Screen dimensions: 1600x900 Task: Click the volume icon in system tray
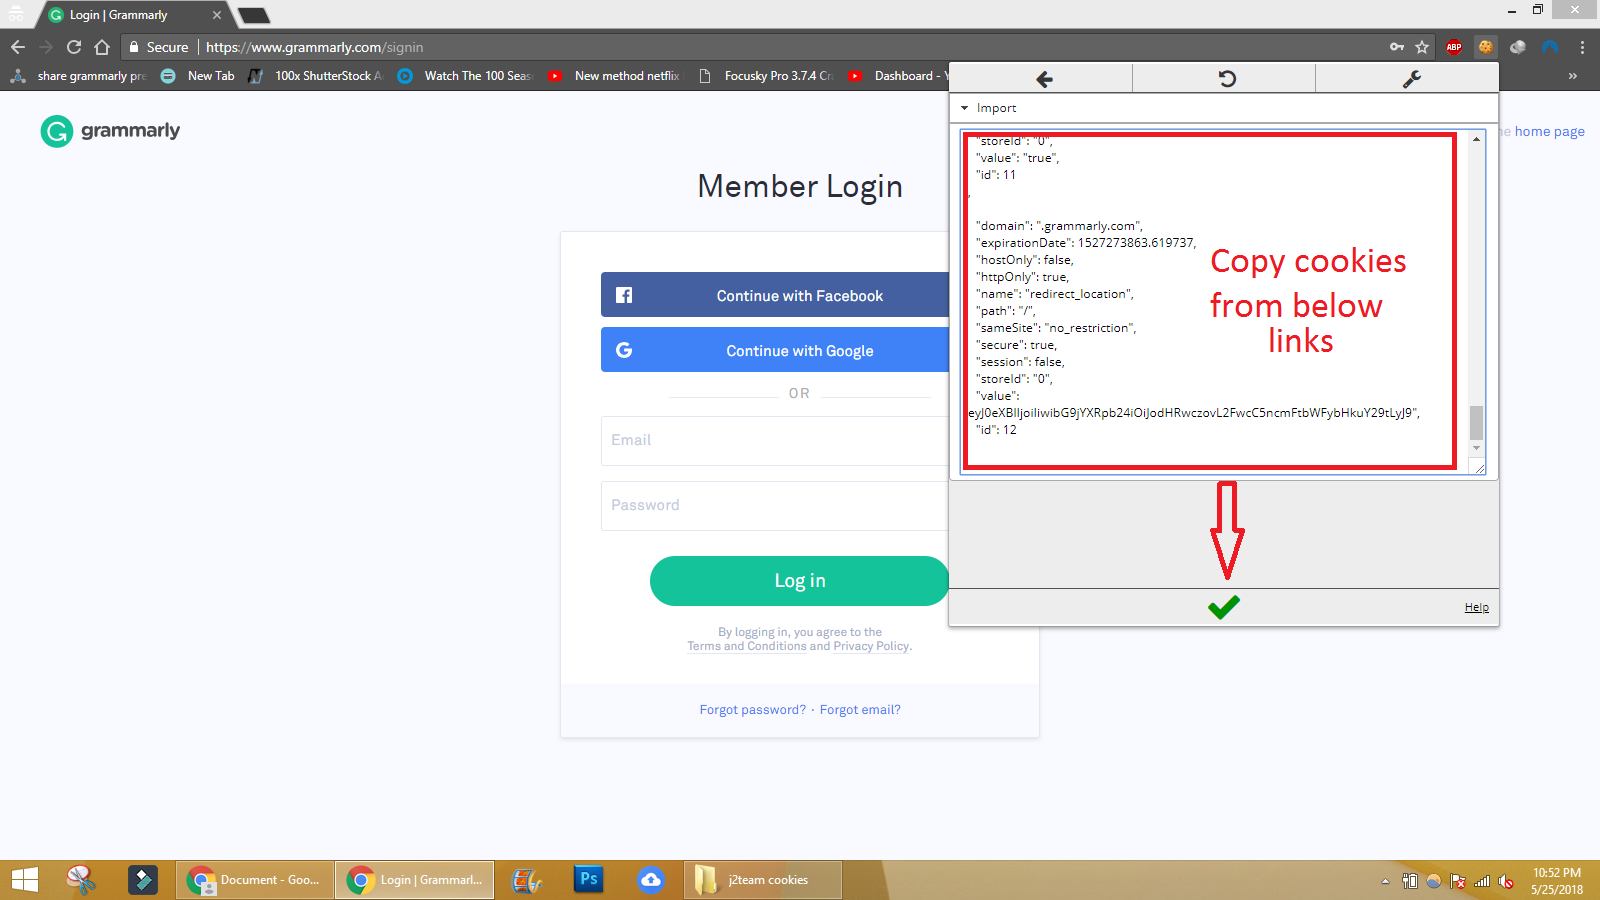pyautogui.click(x=1506, y=881)
